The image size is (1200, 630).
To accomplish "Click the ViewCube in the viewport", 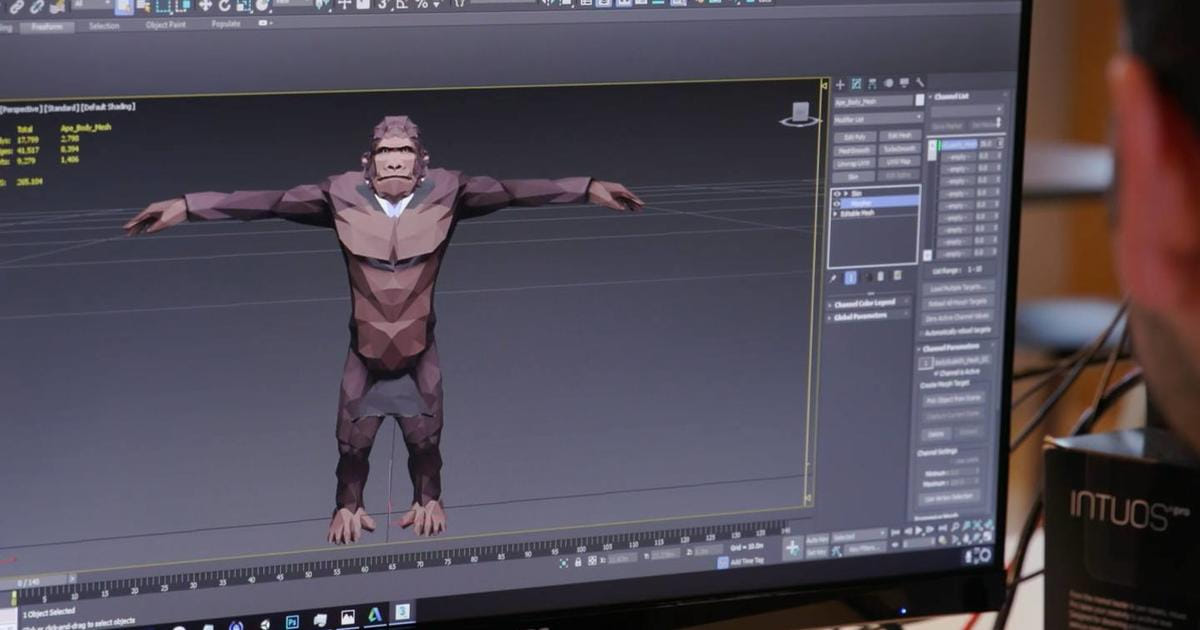I will point(800,115).
